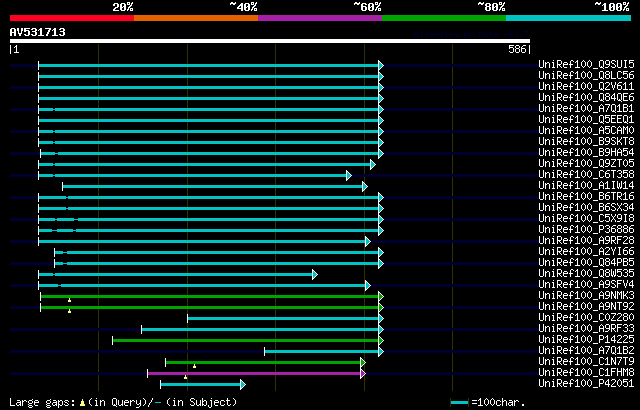Select the UniRef100_Q2V611 entry
640x410 pixels.
coord(586,86)
